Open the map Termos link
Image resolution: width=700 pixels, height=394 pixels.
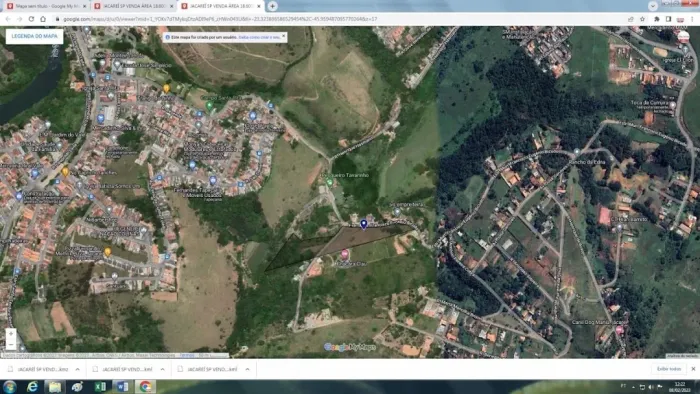pyautogui.click(x=187, y=356)
